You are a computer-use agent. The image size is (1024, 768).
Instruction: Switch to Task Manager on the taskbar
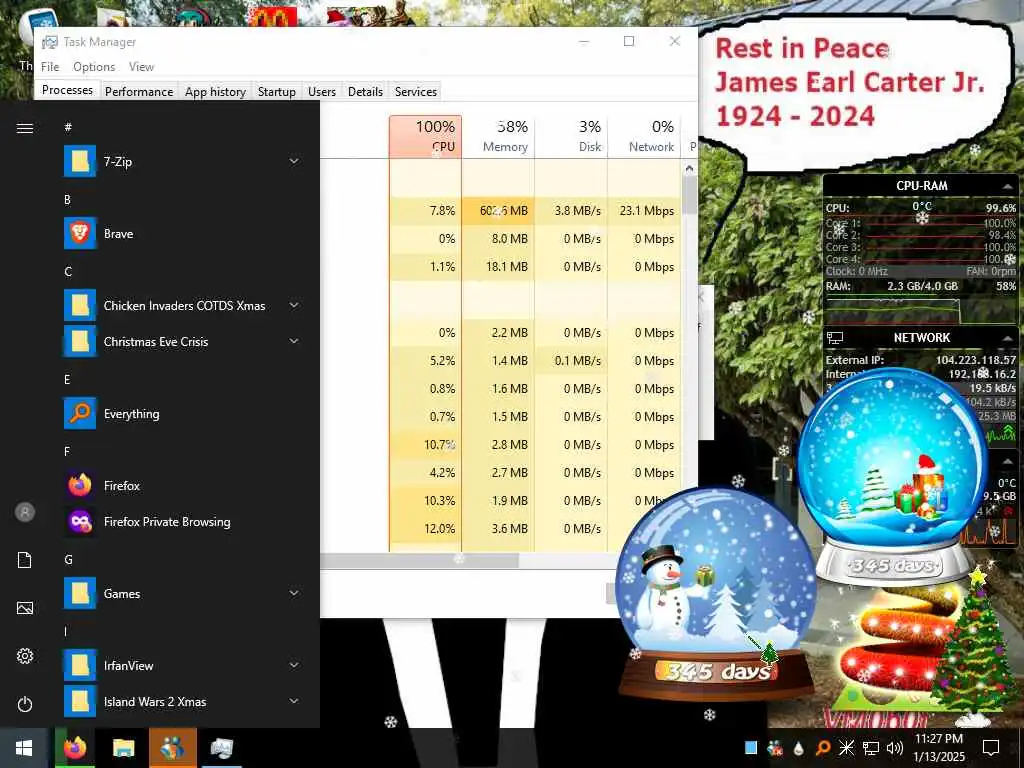coord(221,748)
